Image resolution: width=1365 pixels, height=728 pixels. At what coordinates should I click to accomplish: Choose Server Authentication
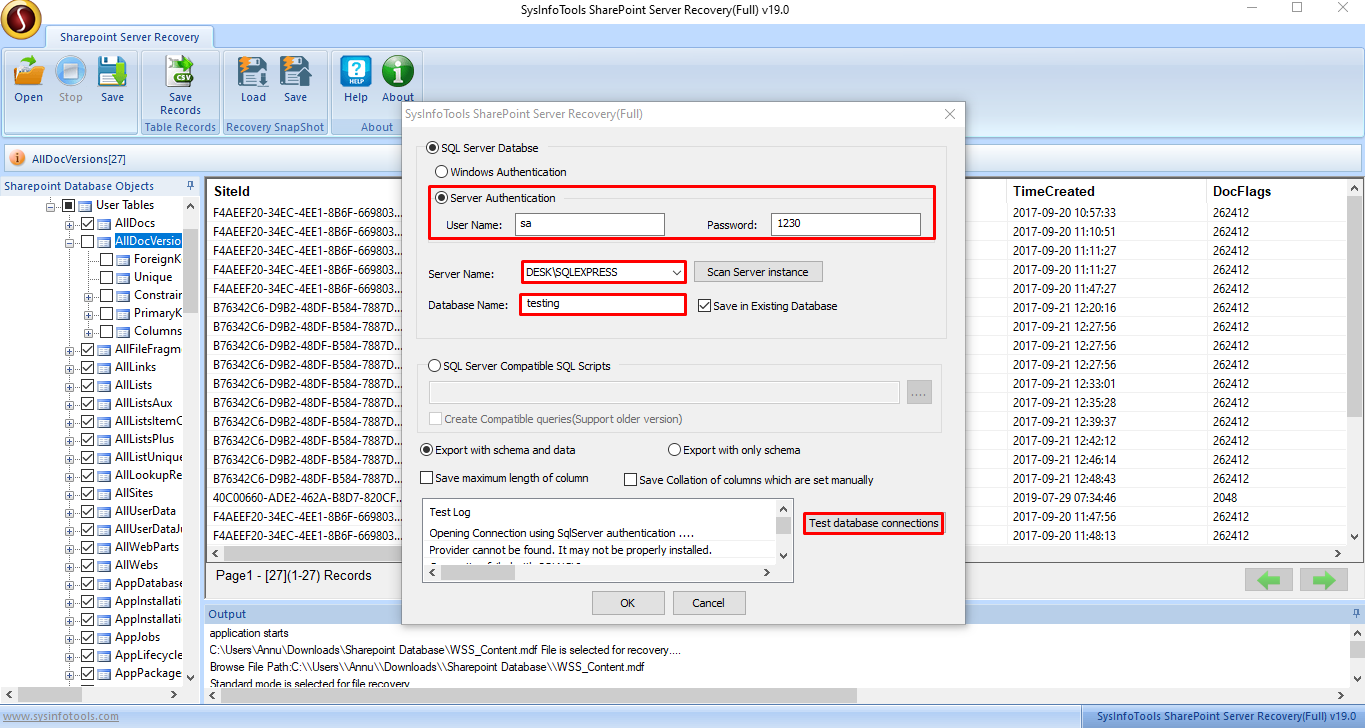(x=442, y=198)
